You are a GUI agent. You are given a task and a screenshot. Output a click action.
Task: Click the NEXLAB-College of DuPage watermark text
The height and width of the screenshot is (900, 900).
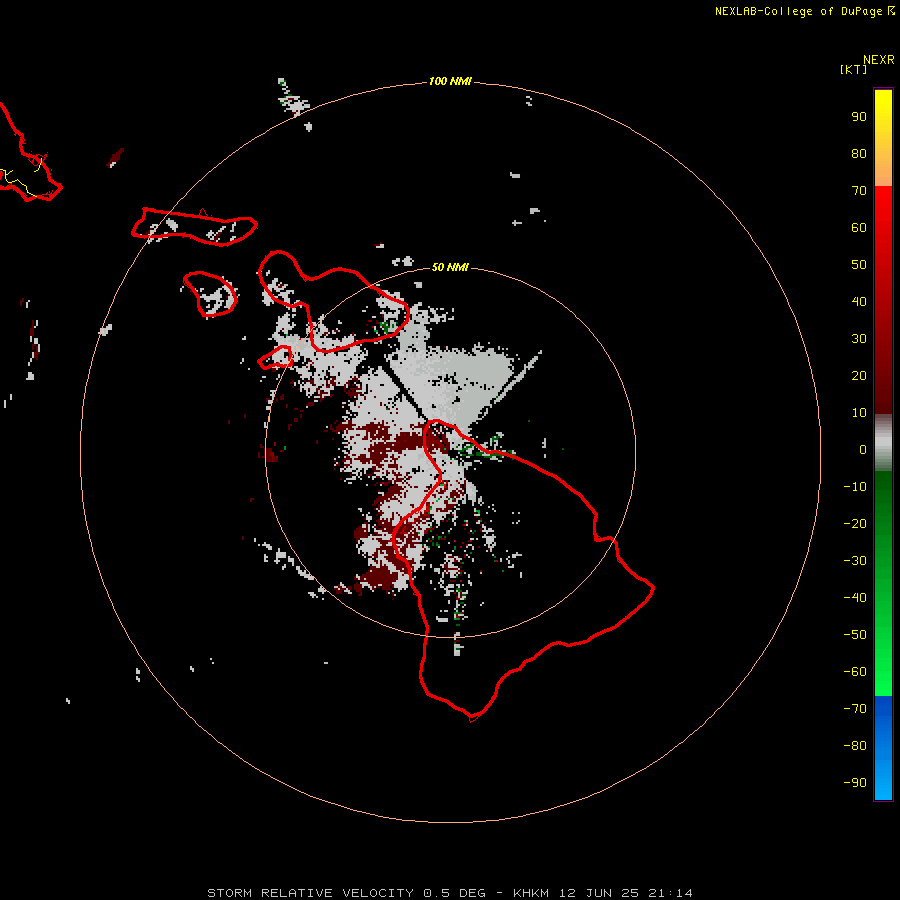click(x=804, y=11)
